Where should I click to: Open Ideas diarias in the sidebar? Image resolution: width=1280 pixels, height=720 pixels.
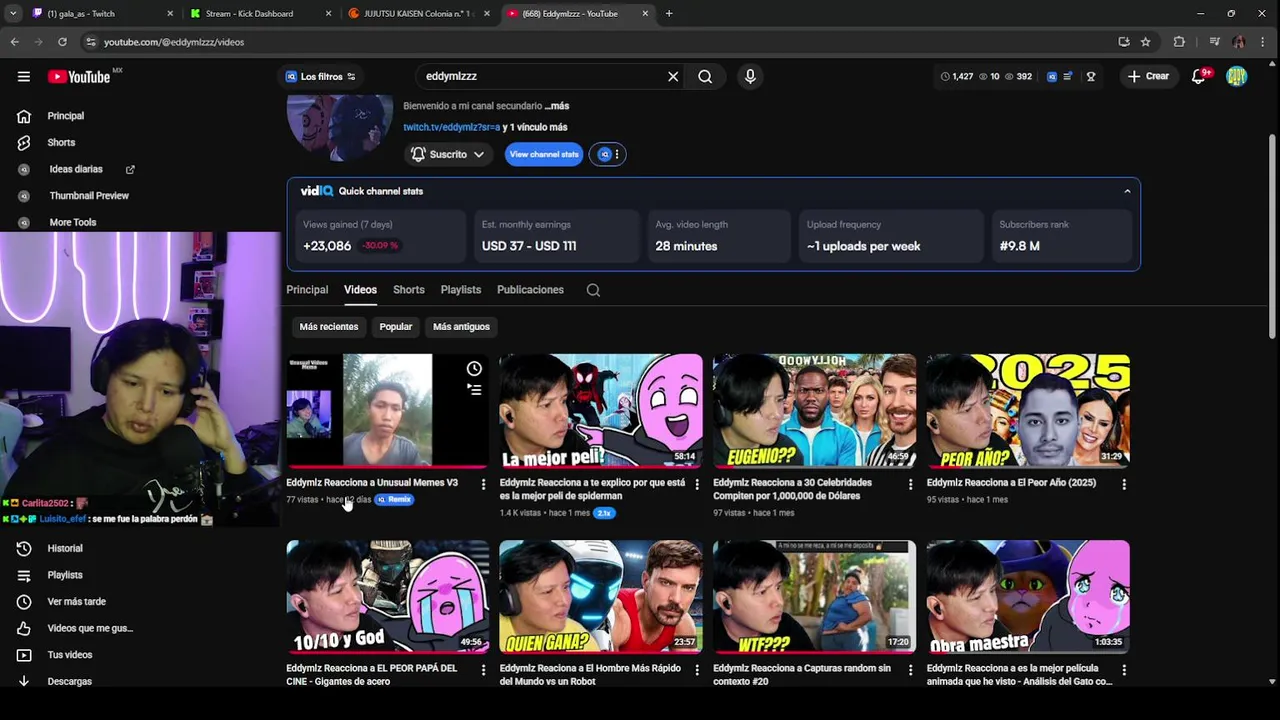coord(76,169)
